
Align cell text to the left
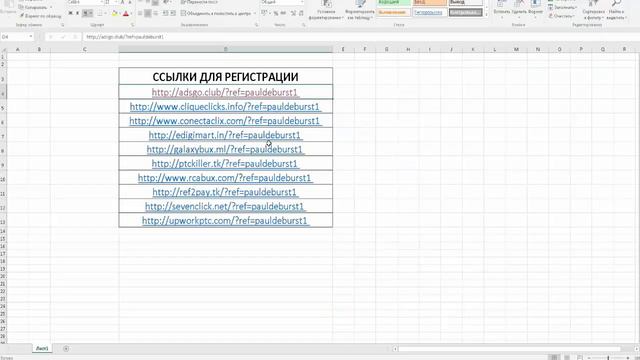point(140,13)
